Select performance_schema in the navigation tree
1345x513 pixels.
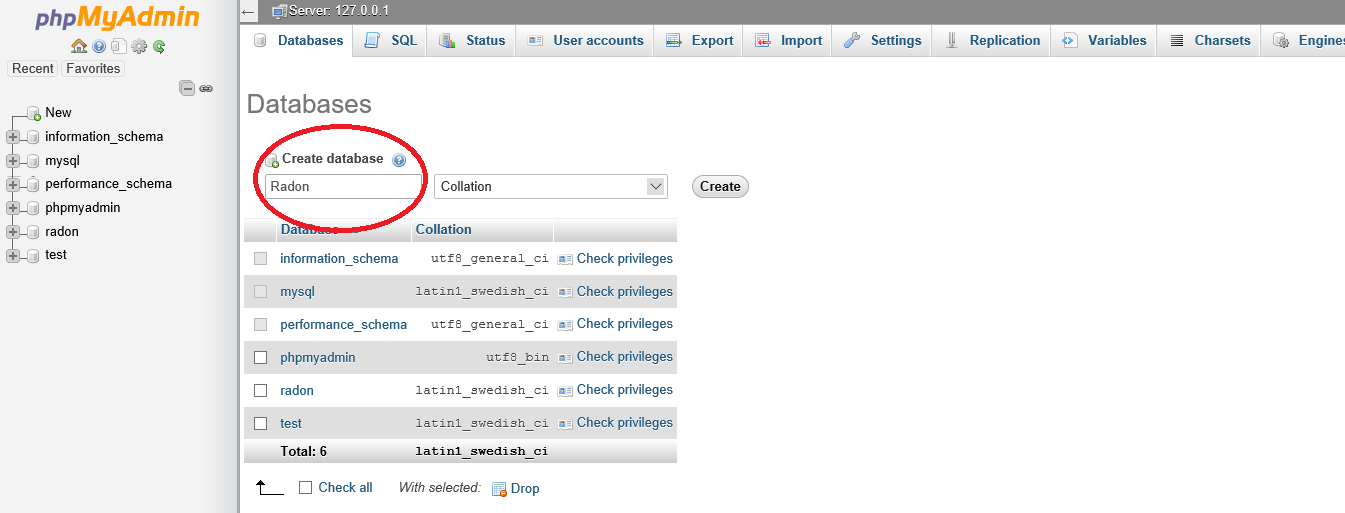pos(108,184)
